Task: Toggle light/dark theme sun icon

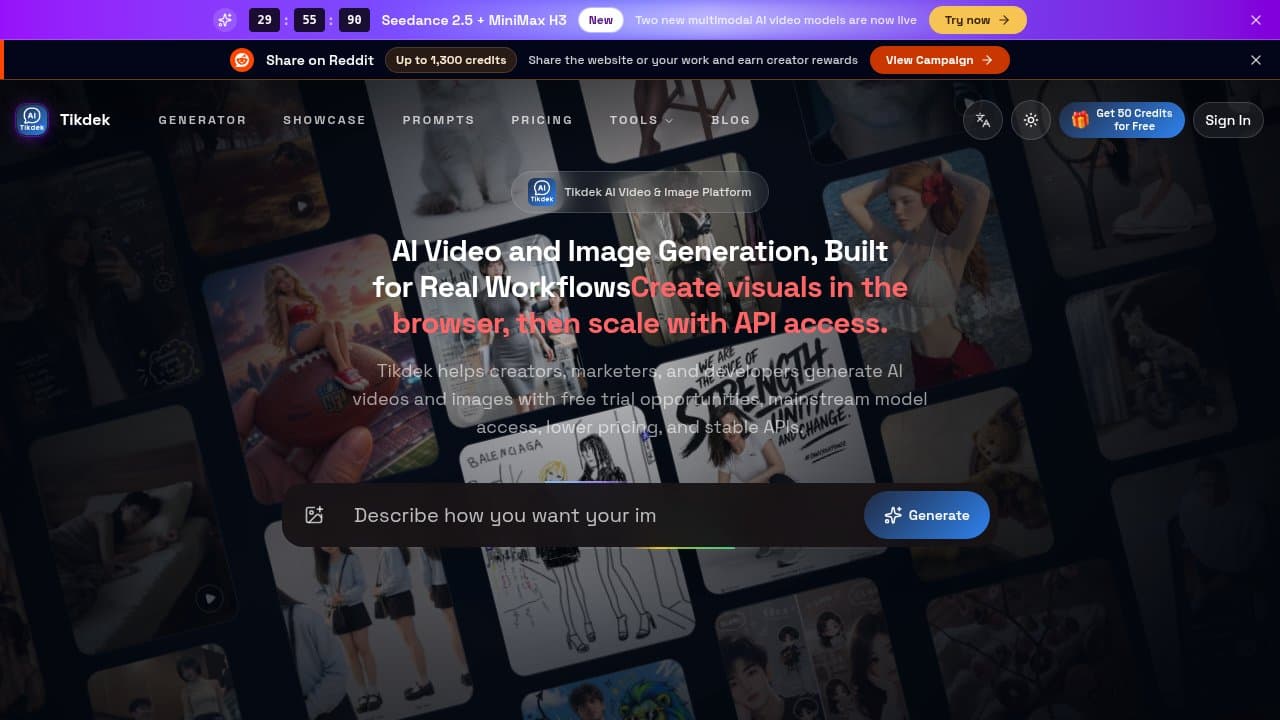Action: click(x=1031, y=120)
